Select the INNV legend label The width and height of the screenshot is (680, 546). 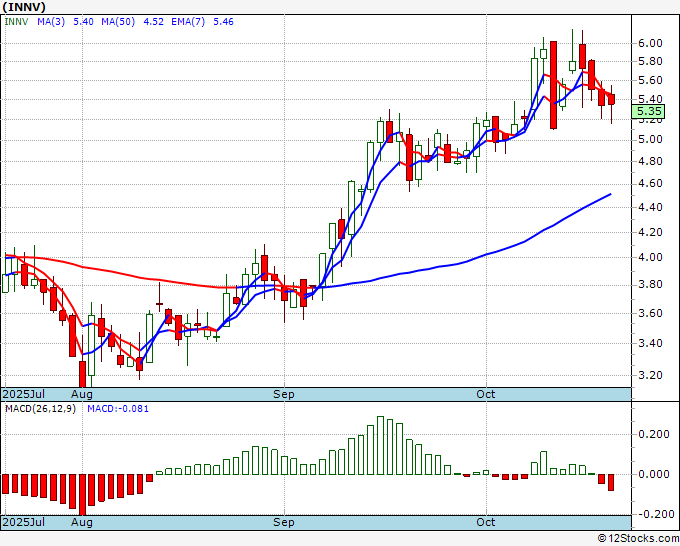coord(16,22)
